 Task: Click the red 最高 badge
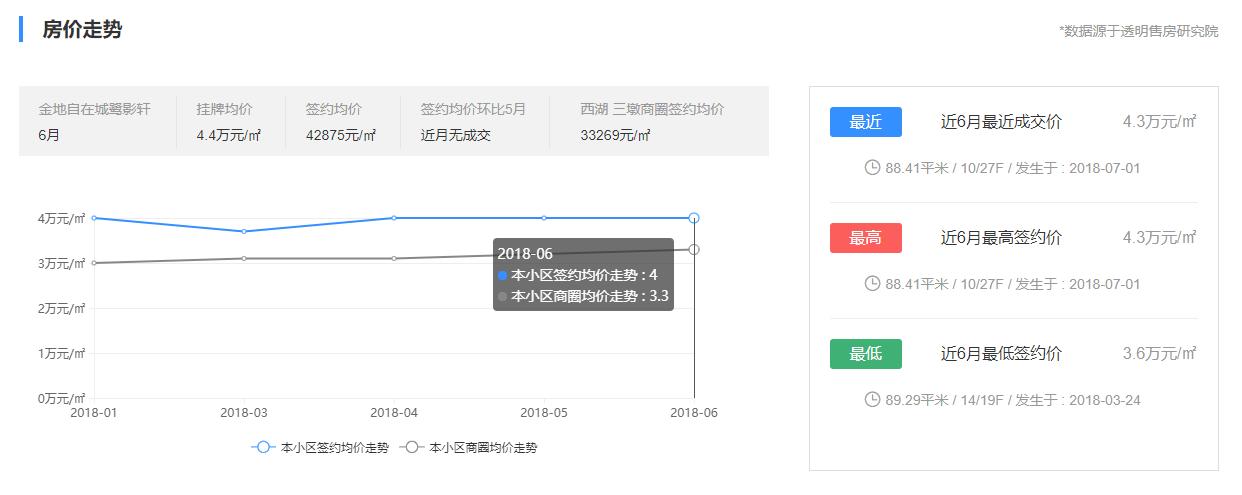click(866, 238)
